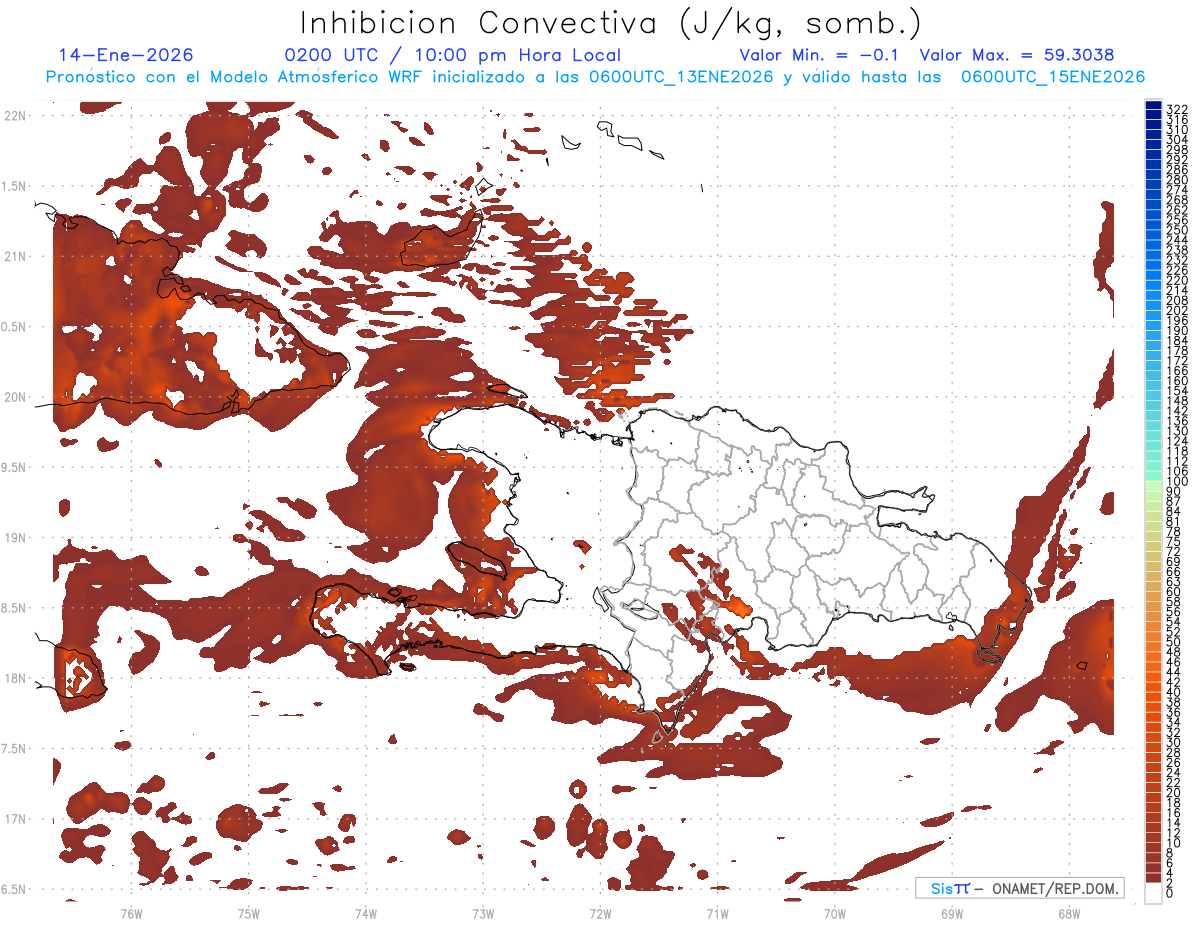1200x927 pixels.
Task: Click the longitude label '75W'
Action: pyautogui.click(x=249, y=914)
